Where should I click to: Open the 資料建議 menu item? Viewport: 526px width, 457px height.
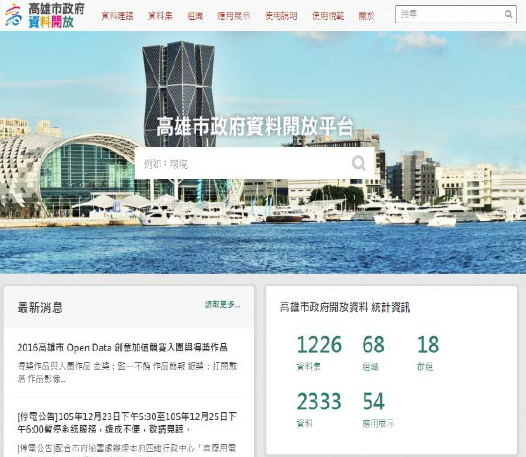tap(117, 16)
